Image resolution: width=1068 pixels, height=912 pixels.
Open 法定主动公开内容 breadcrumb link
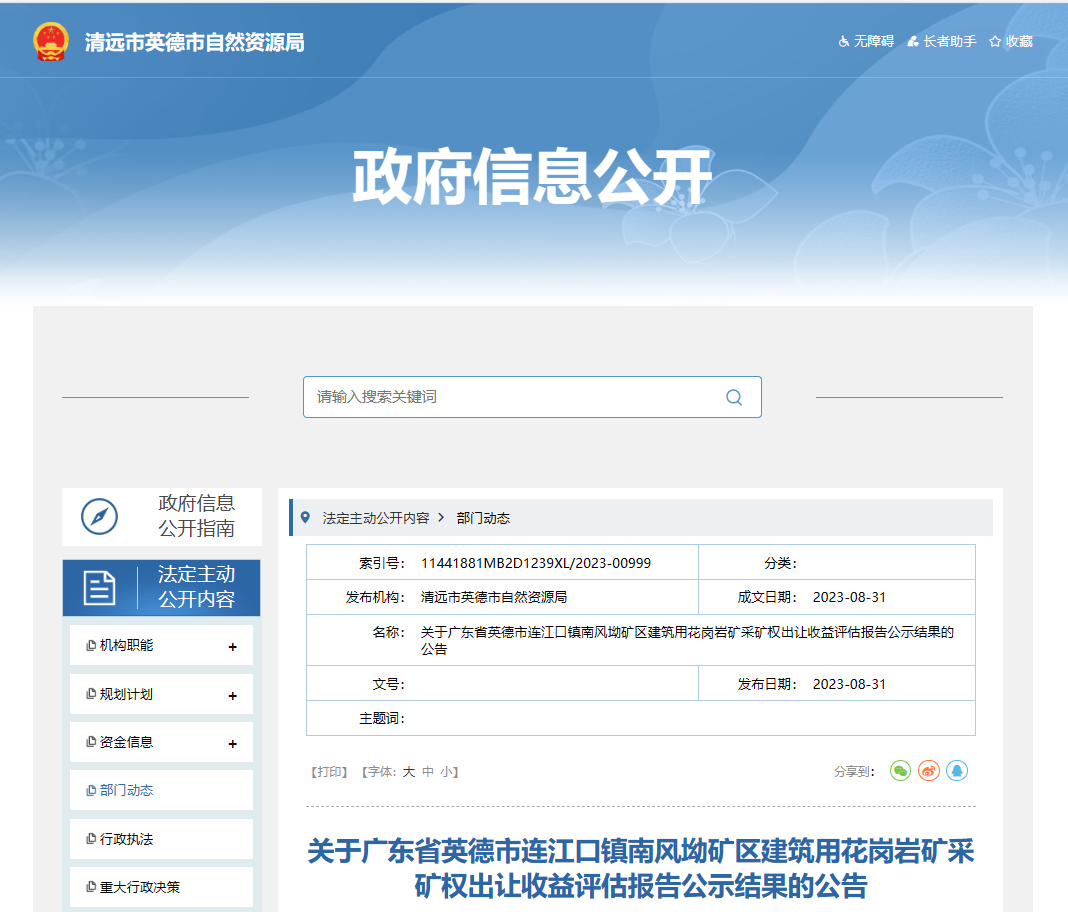click(x=375, y=518)
